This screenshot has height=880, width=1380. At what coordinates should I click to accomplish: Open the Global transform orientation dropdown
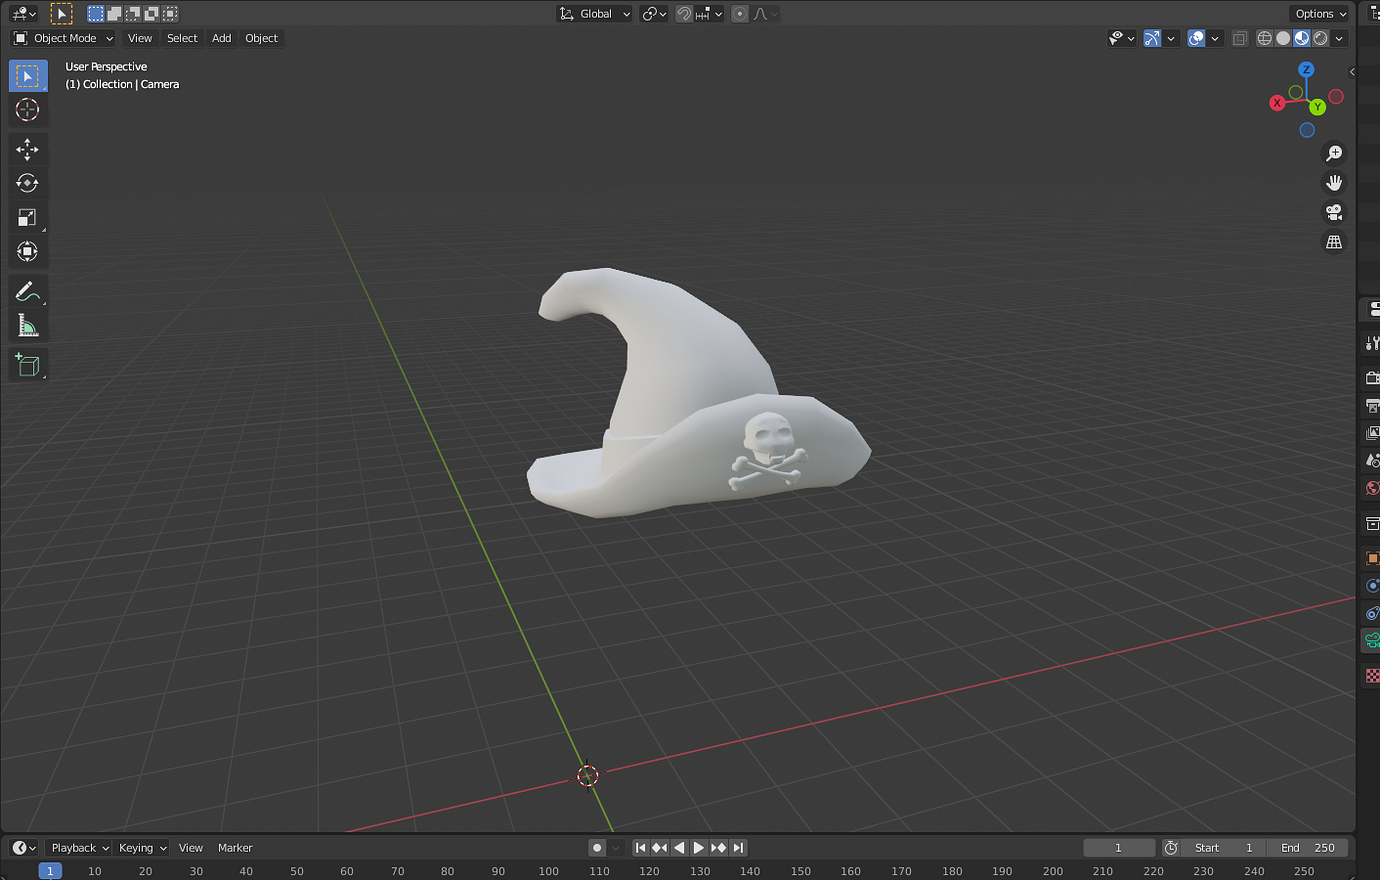click(x=594, y=13)
